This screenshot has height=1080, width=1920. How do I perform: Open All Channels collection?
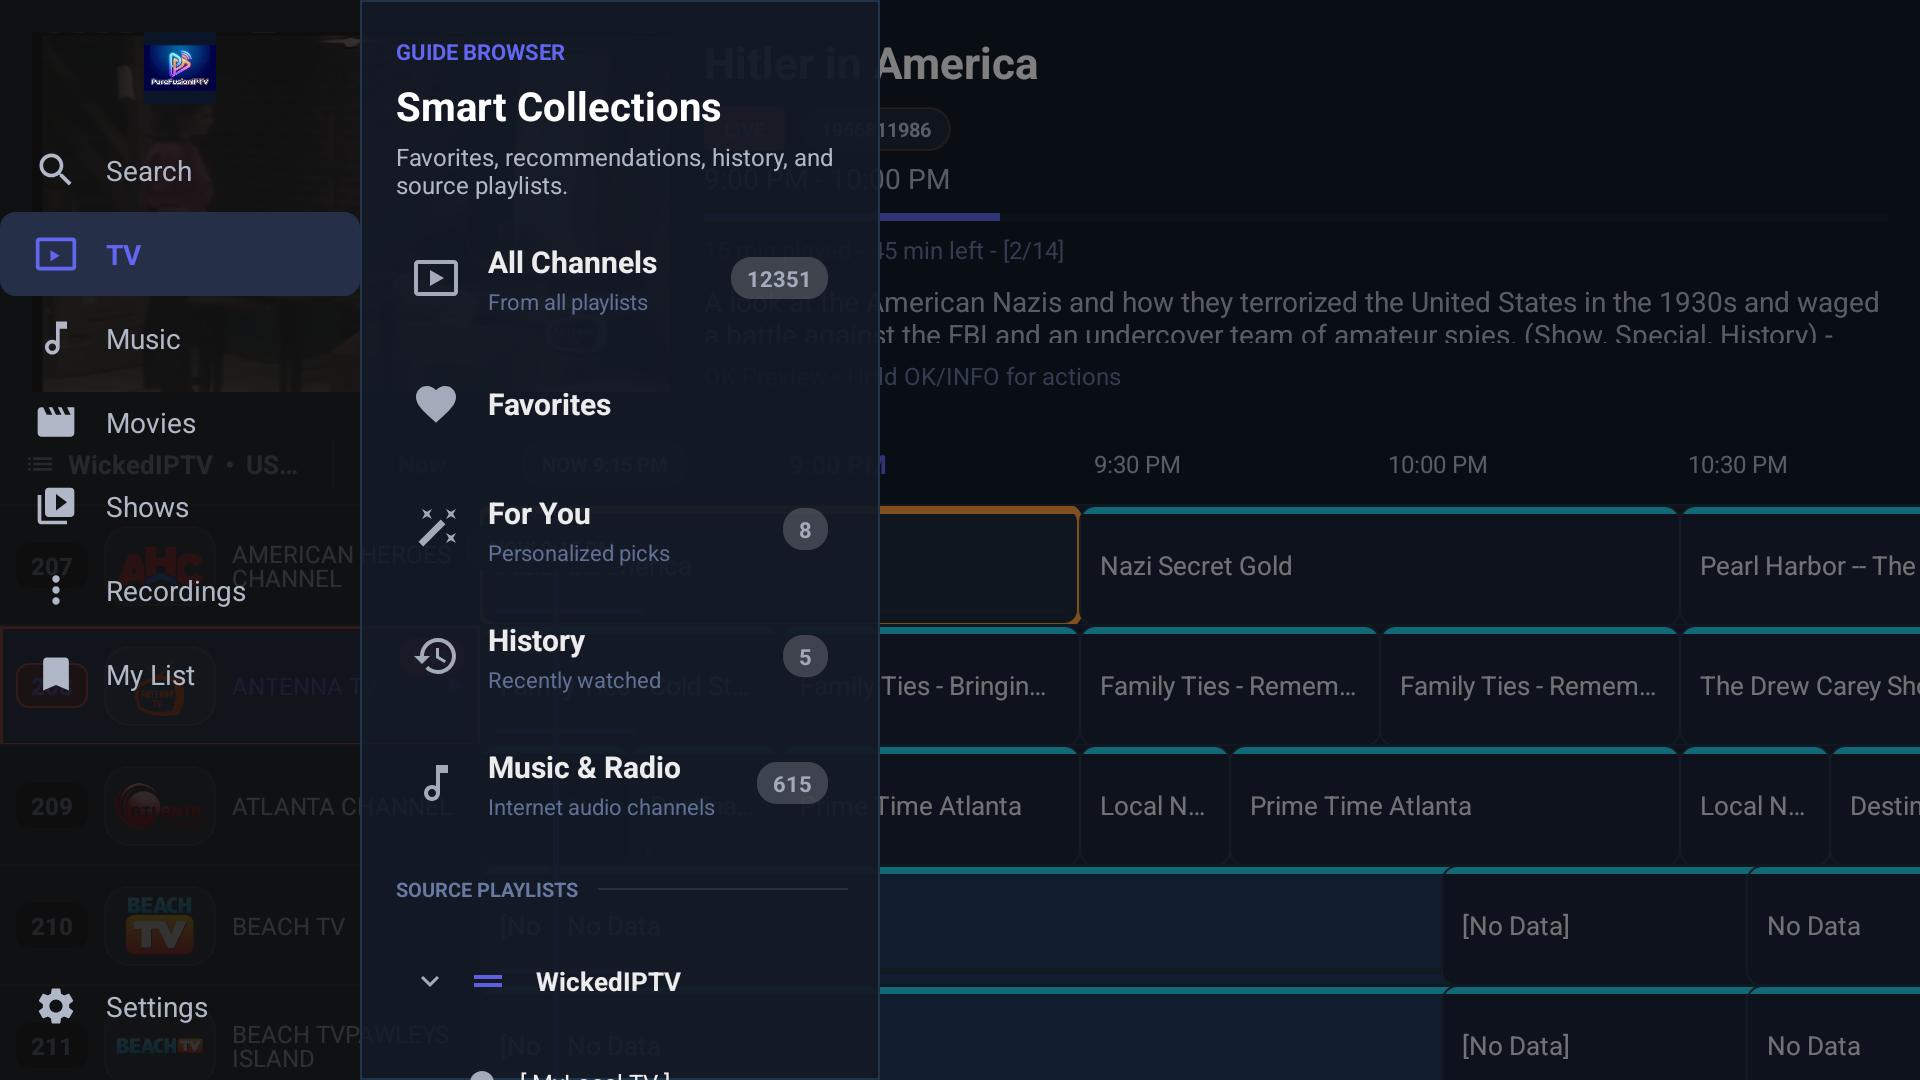(x=620, y=279)
